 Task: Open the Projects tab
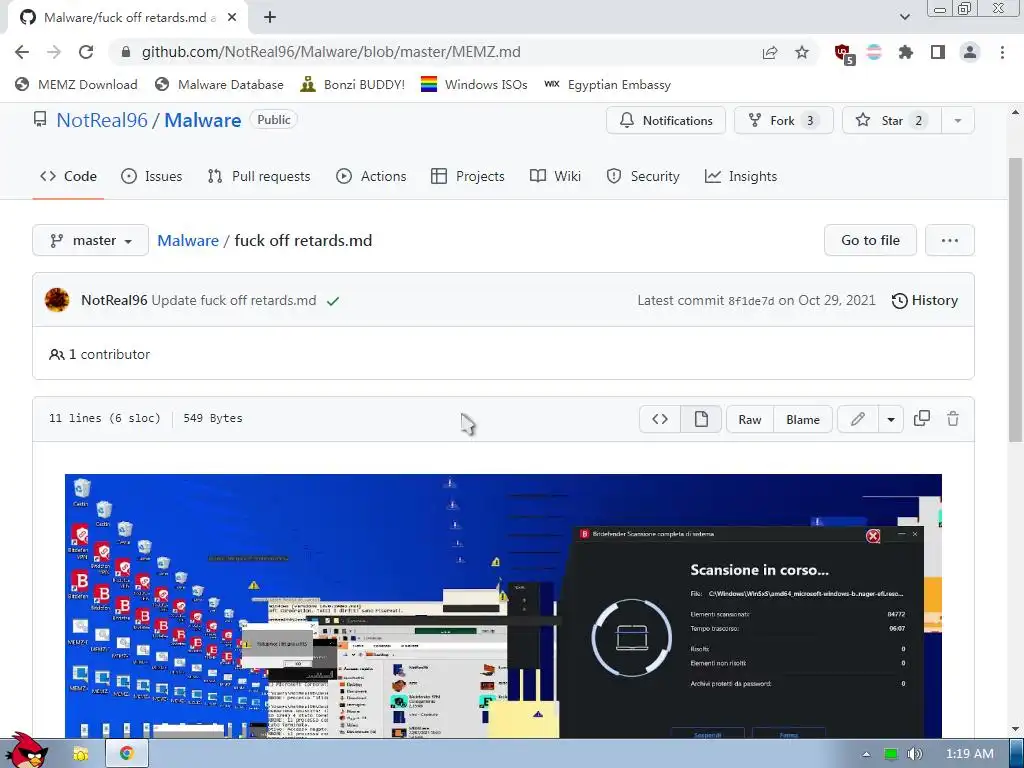point(468,176)
